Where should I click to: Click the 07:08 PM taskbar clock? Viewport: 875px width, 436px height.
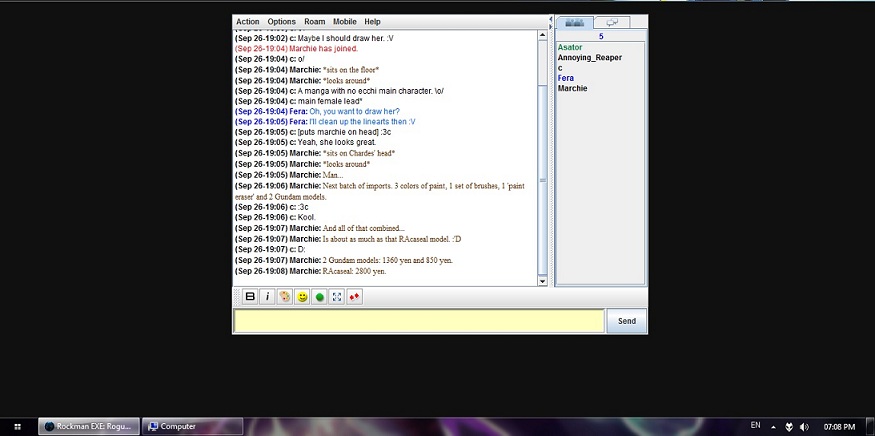point(839,427)
